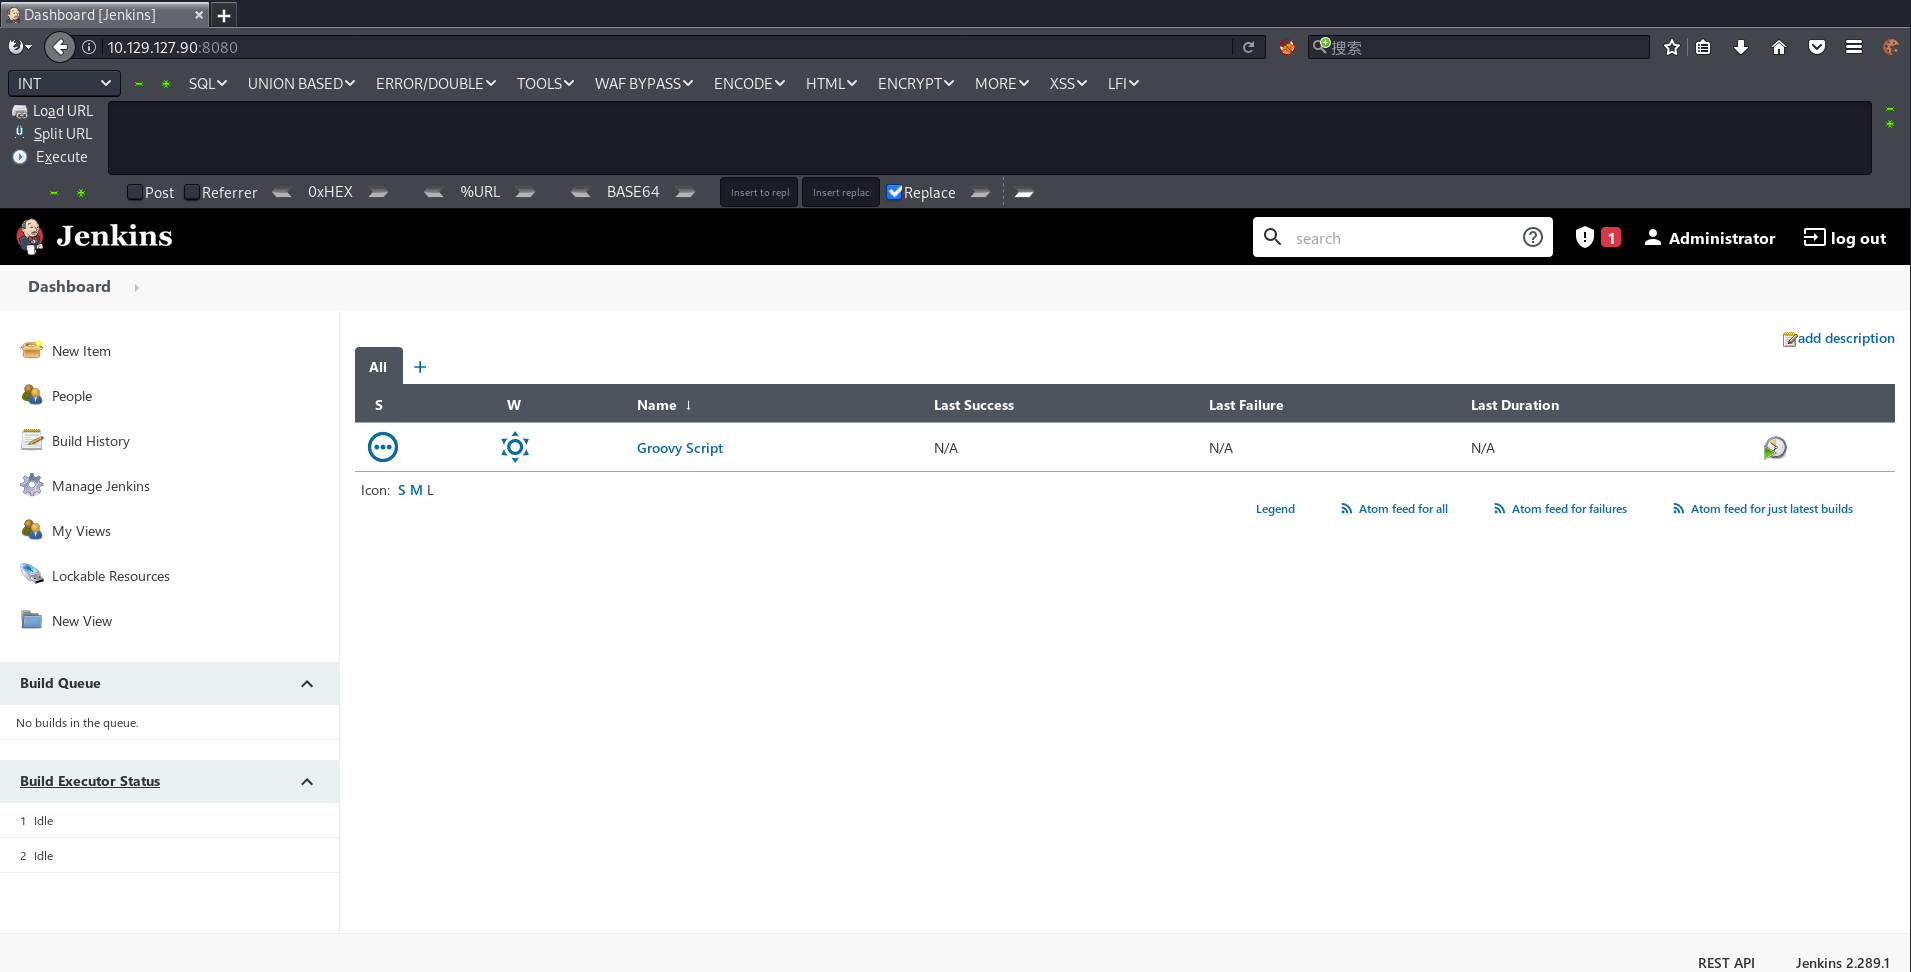The height and width of the screenshot is (972, 1911).
Task: Toggle the Referrer checkbox
Action: click(x=192, y=192)
